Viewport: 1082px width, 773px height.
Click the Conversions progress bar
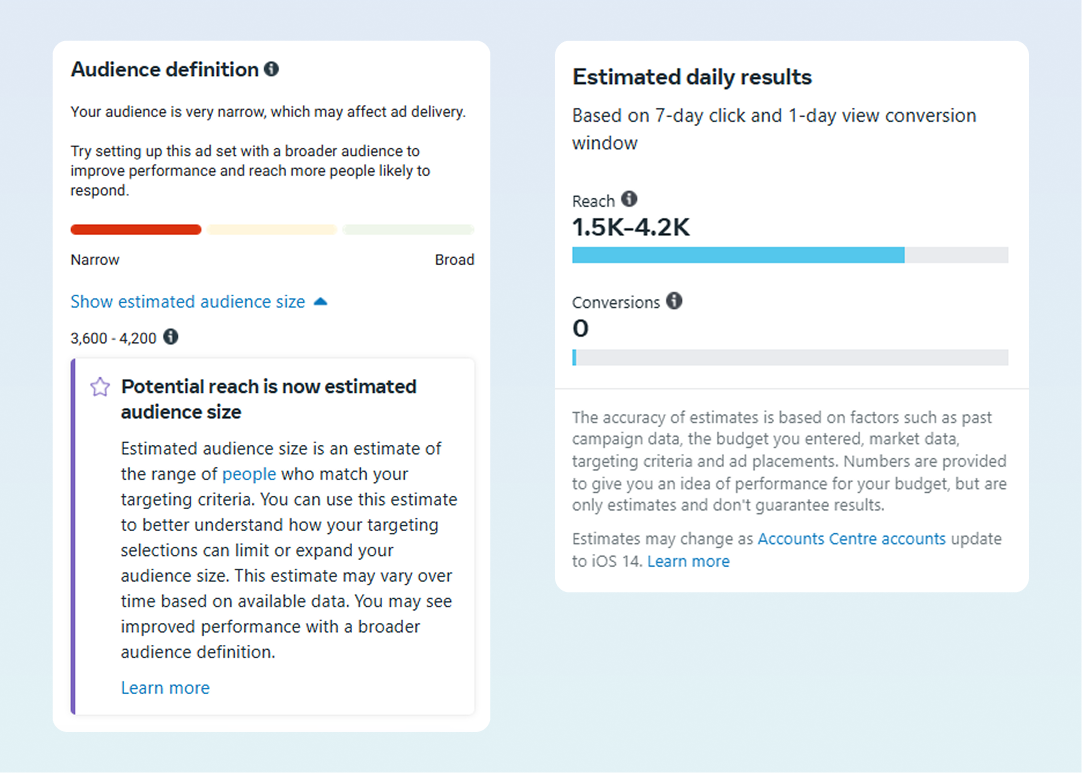tap(790, 357)
